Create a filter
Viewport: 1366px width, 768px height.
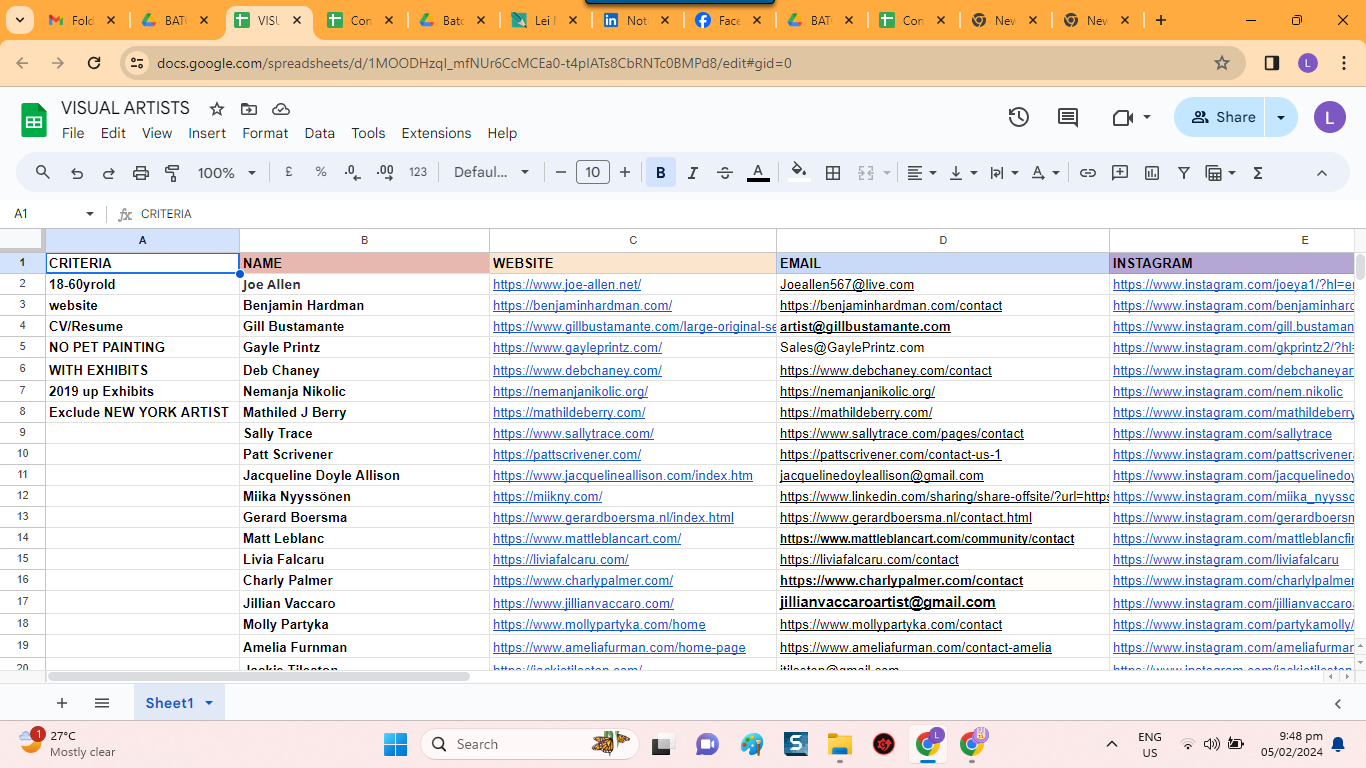(1184, 172)
